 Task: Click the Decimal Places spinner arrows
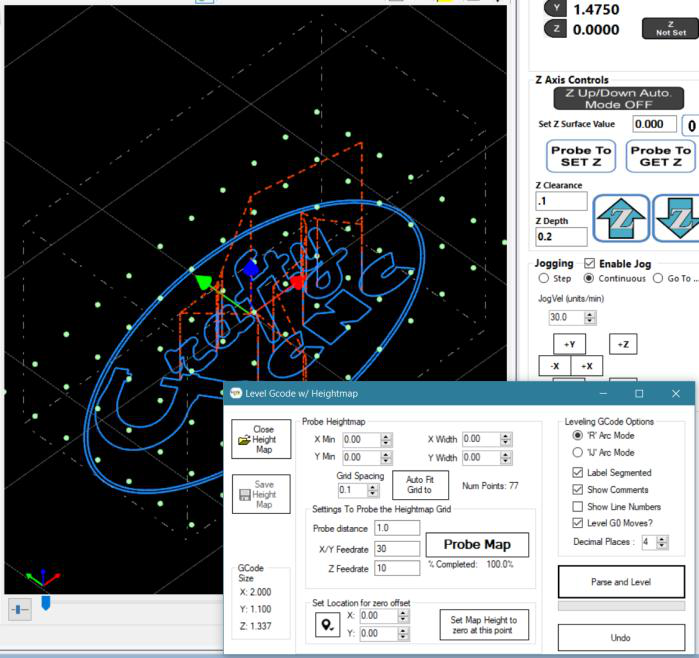pyautogui.click(x=662, y=542)
